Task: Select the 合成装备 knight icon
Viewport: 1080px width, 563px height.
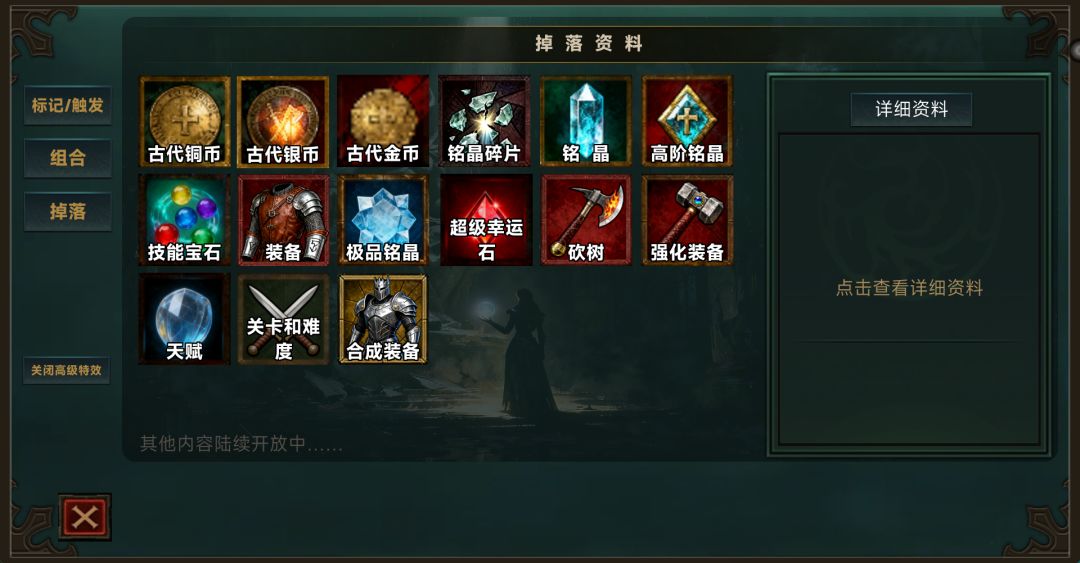Action: (383, 319)
